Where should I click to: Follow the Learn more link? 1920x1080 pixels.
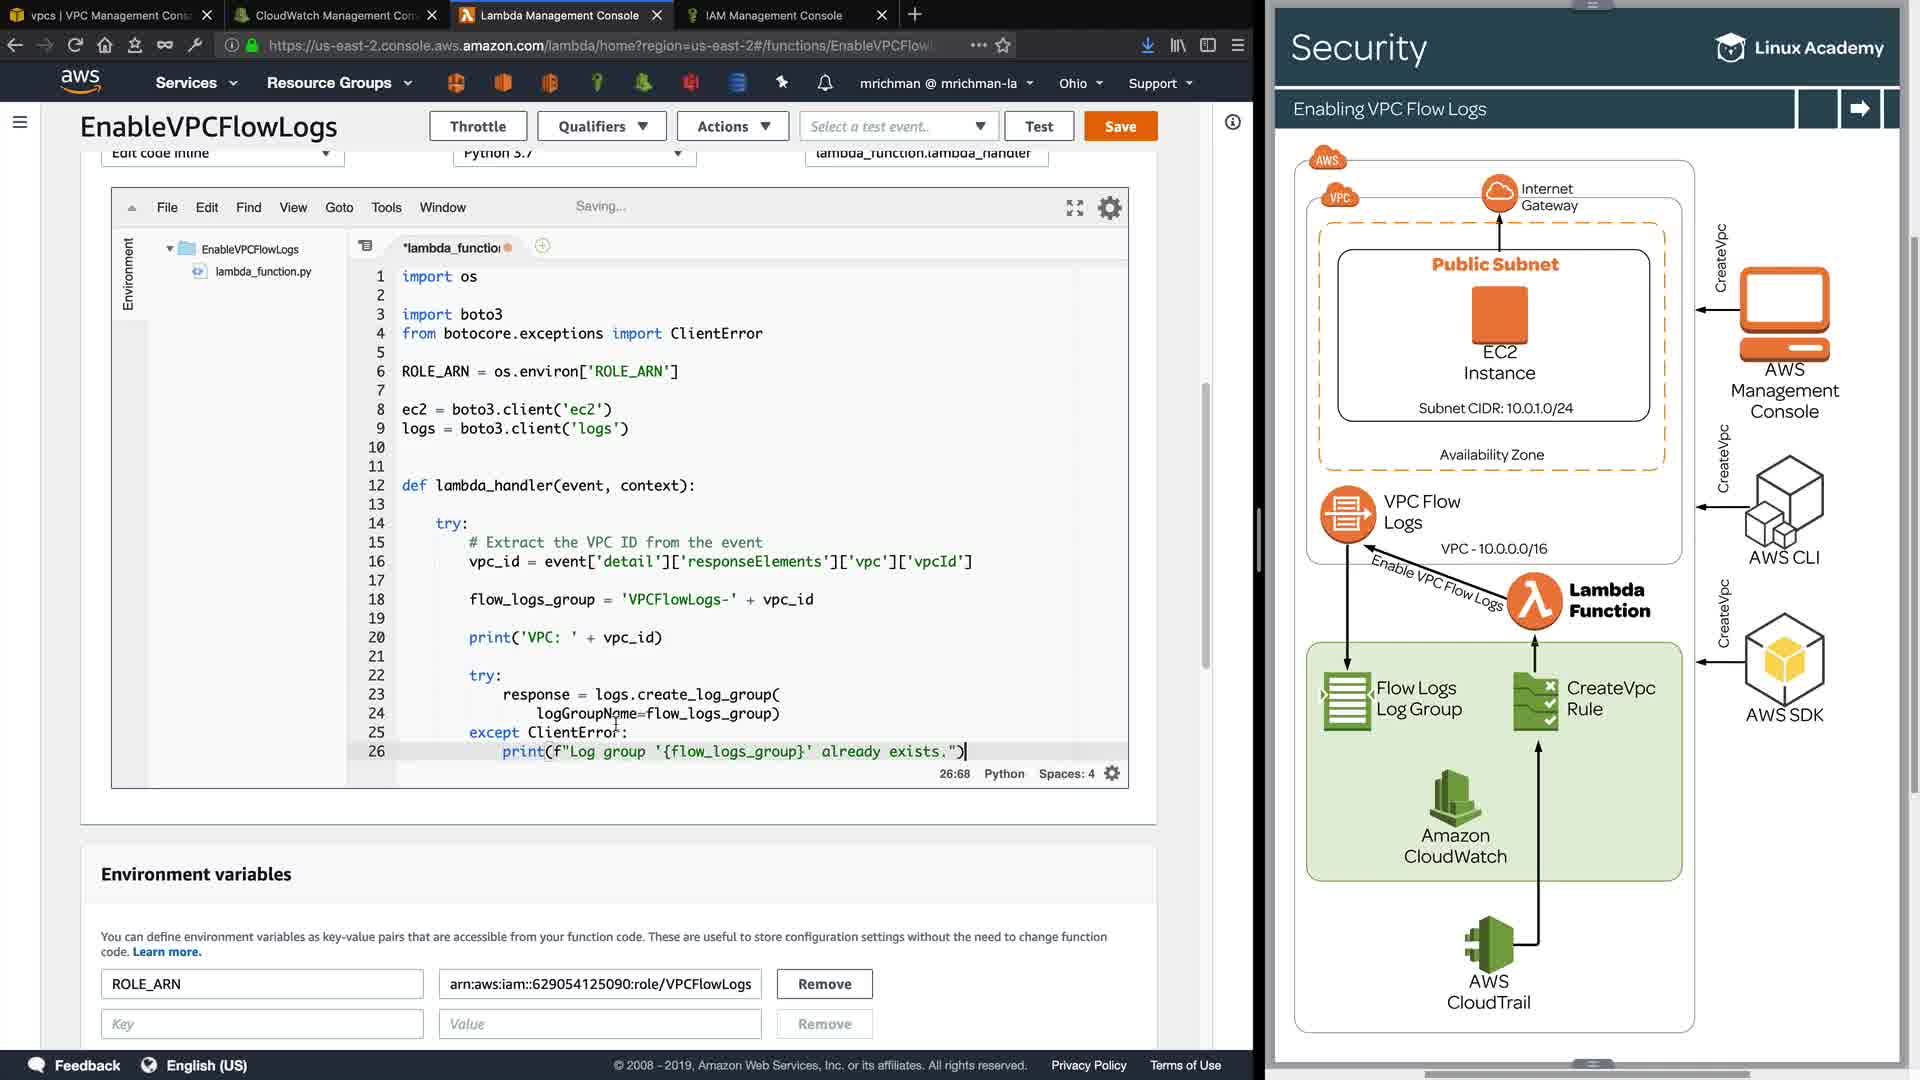point(167,952)
